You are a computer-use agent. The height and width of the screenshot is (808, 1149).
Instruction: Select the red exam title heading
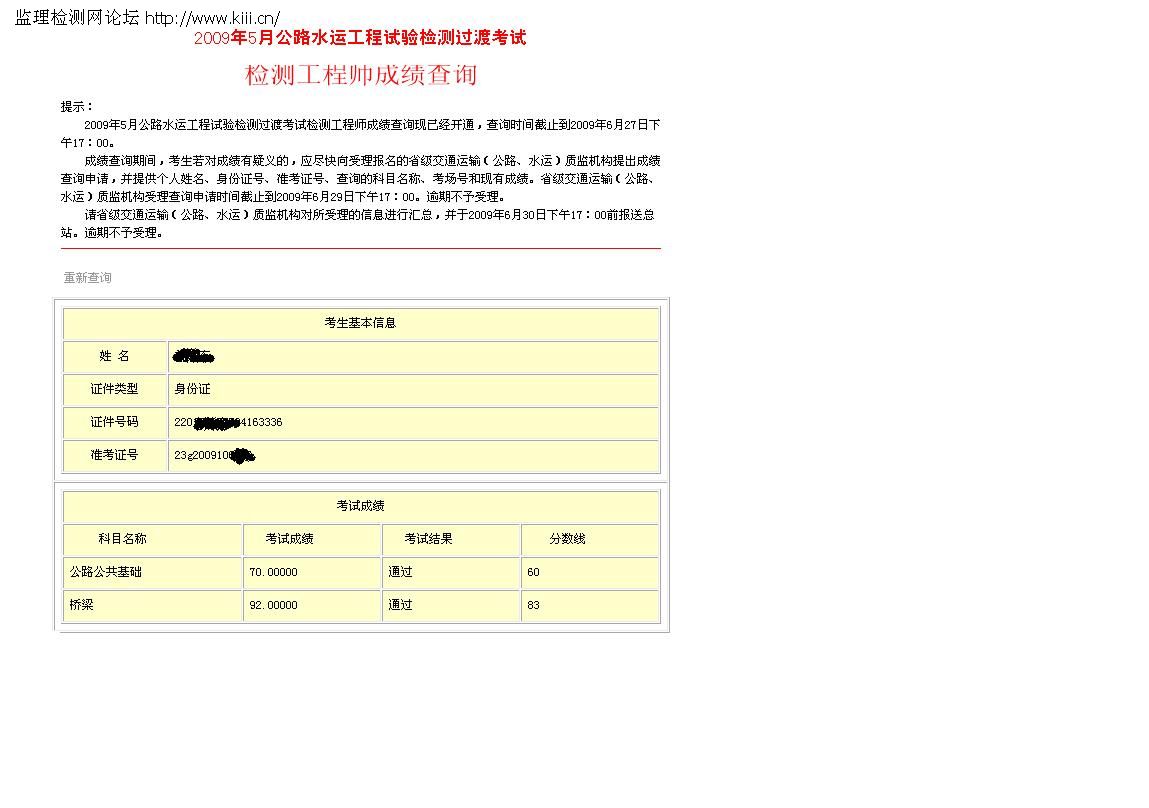359,39
